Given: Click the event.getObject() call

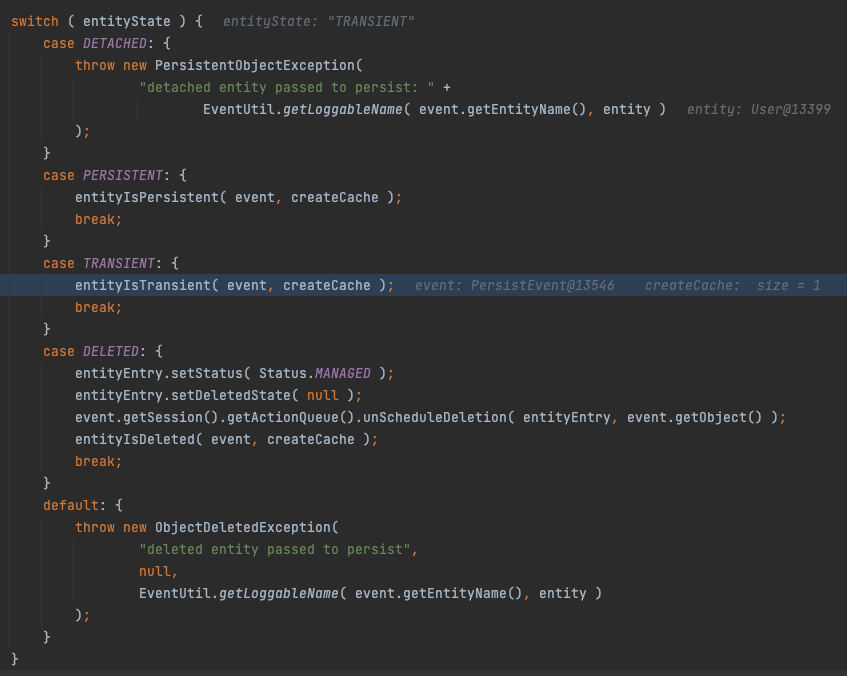Looking at the screenshot, I should (x=694, y=418).
